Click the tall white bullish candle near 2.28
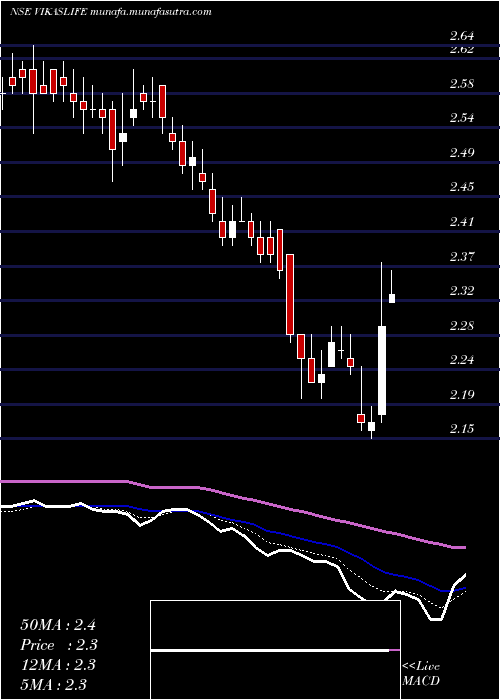Viewport: 500px width, 700px height. (x=382, y=371)
